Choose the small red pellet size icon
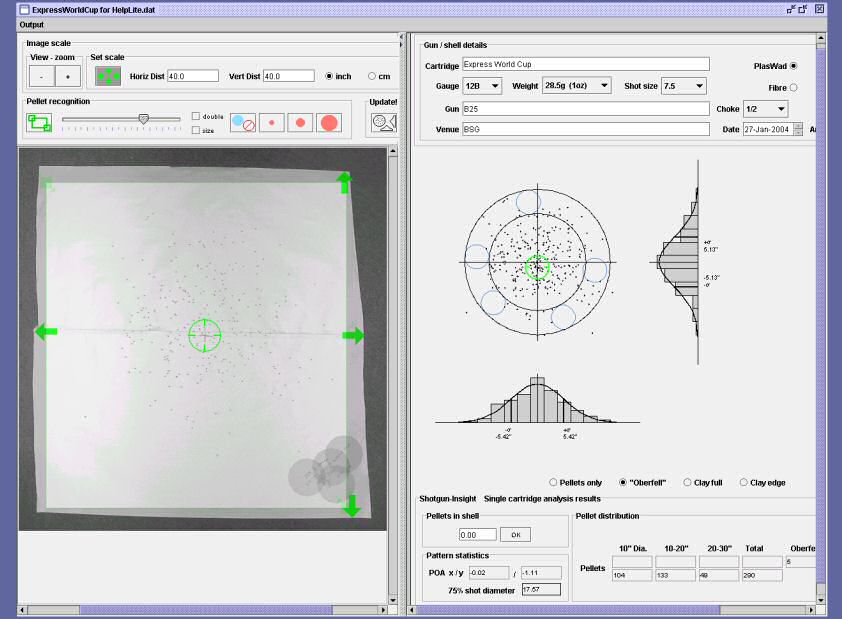The image size is (842, 619). point(271,122)
